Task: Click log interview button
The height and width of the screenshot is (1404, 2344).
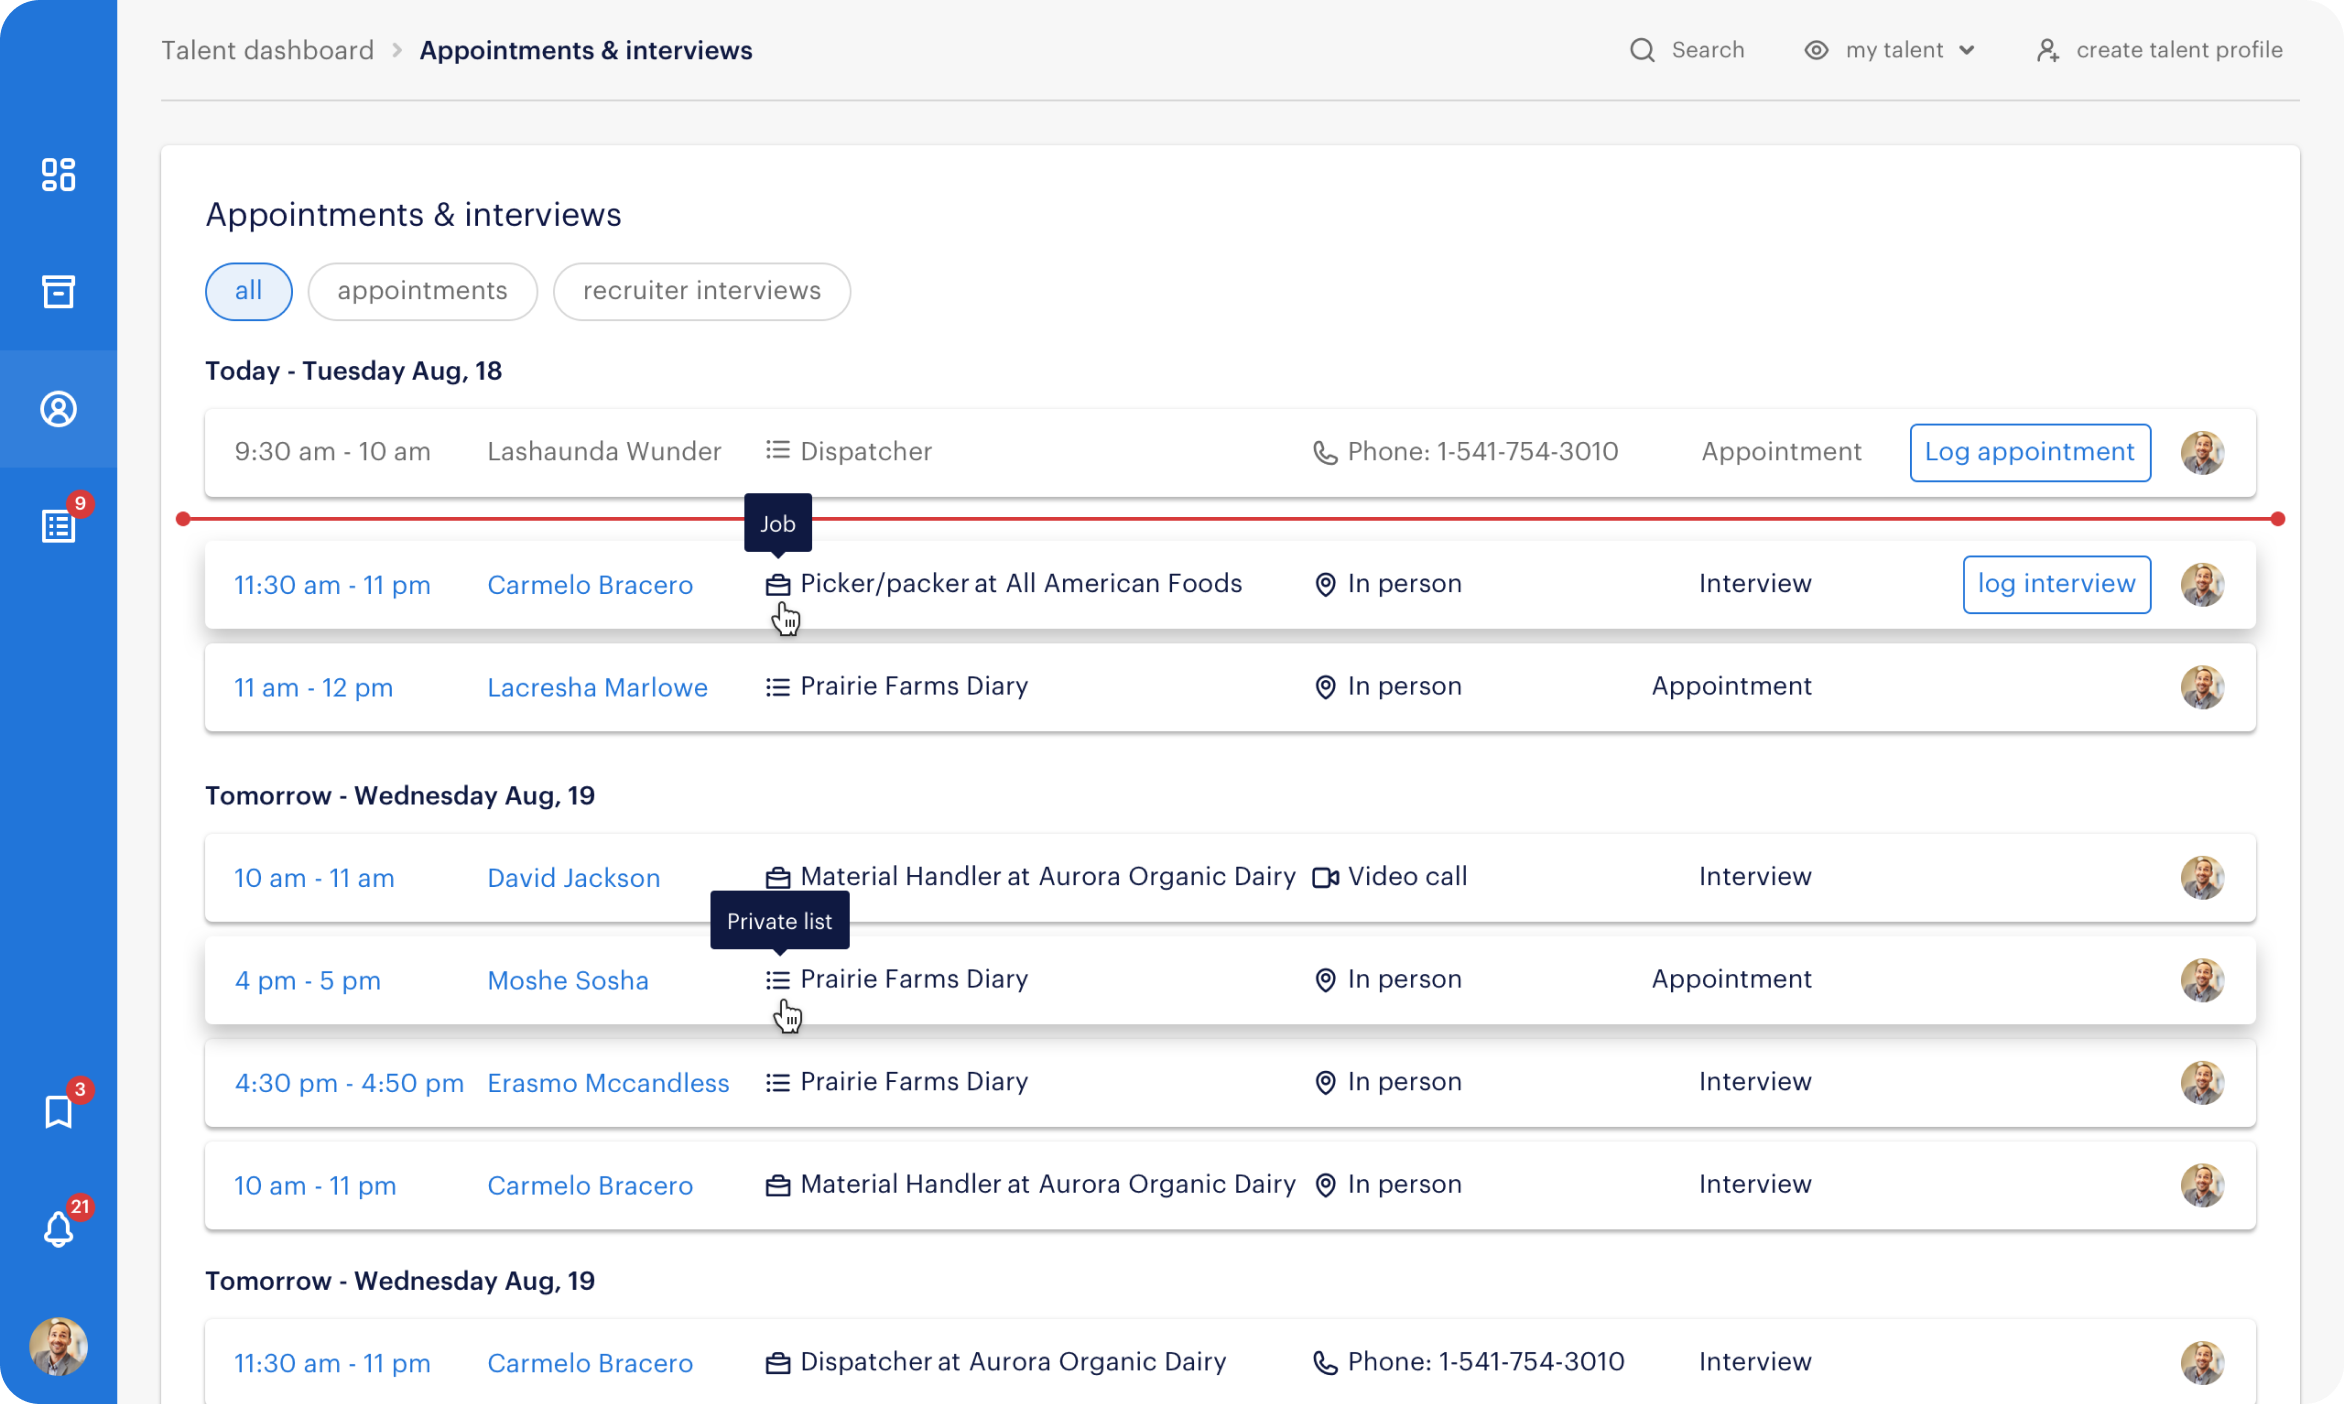Action: (x=2056, y=584)
